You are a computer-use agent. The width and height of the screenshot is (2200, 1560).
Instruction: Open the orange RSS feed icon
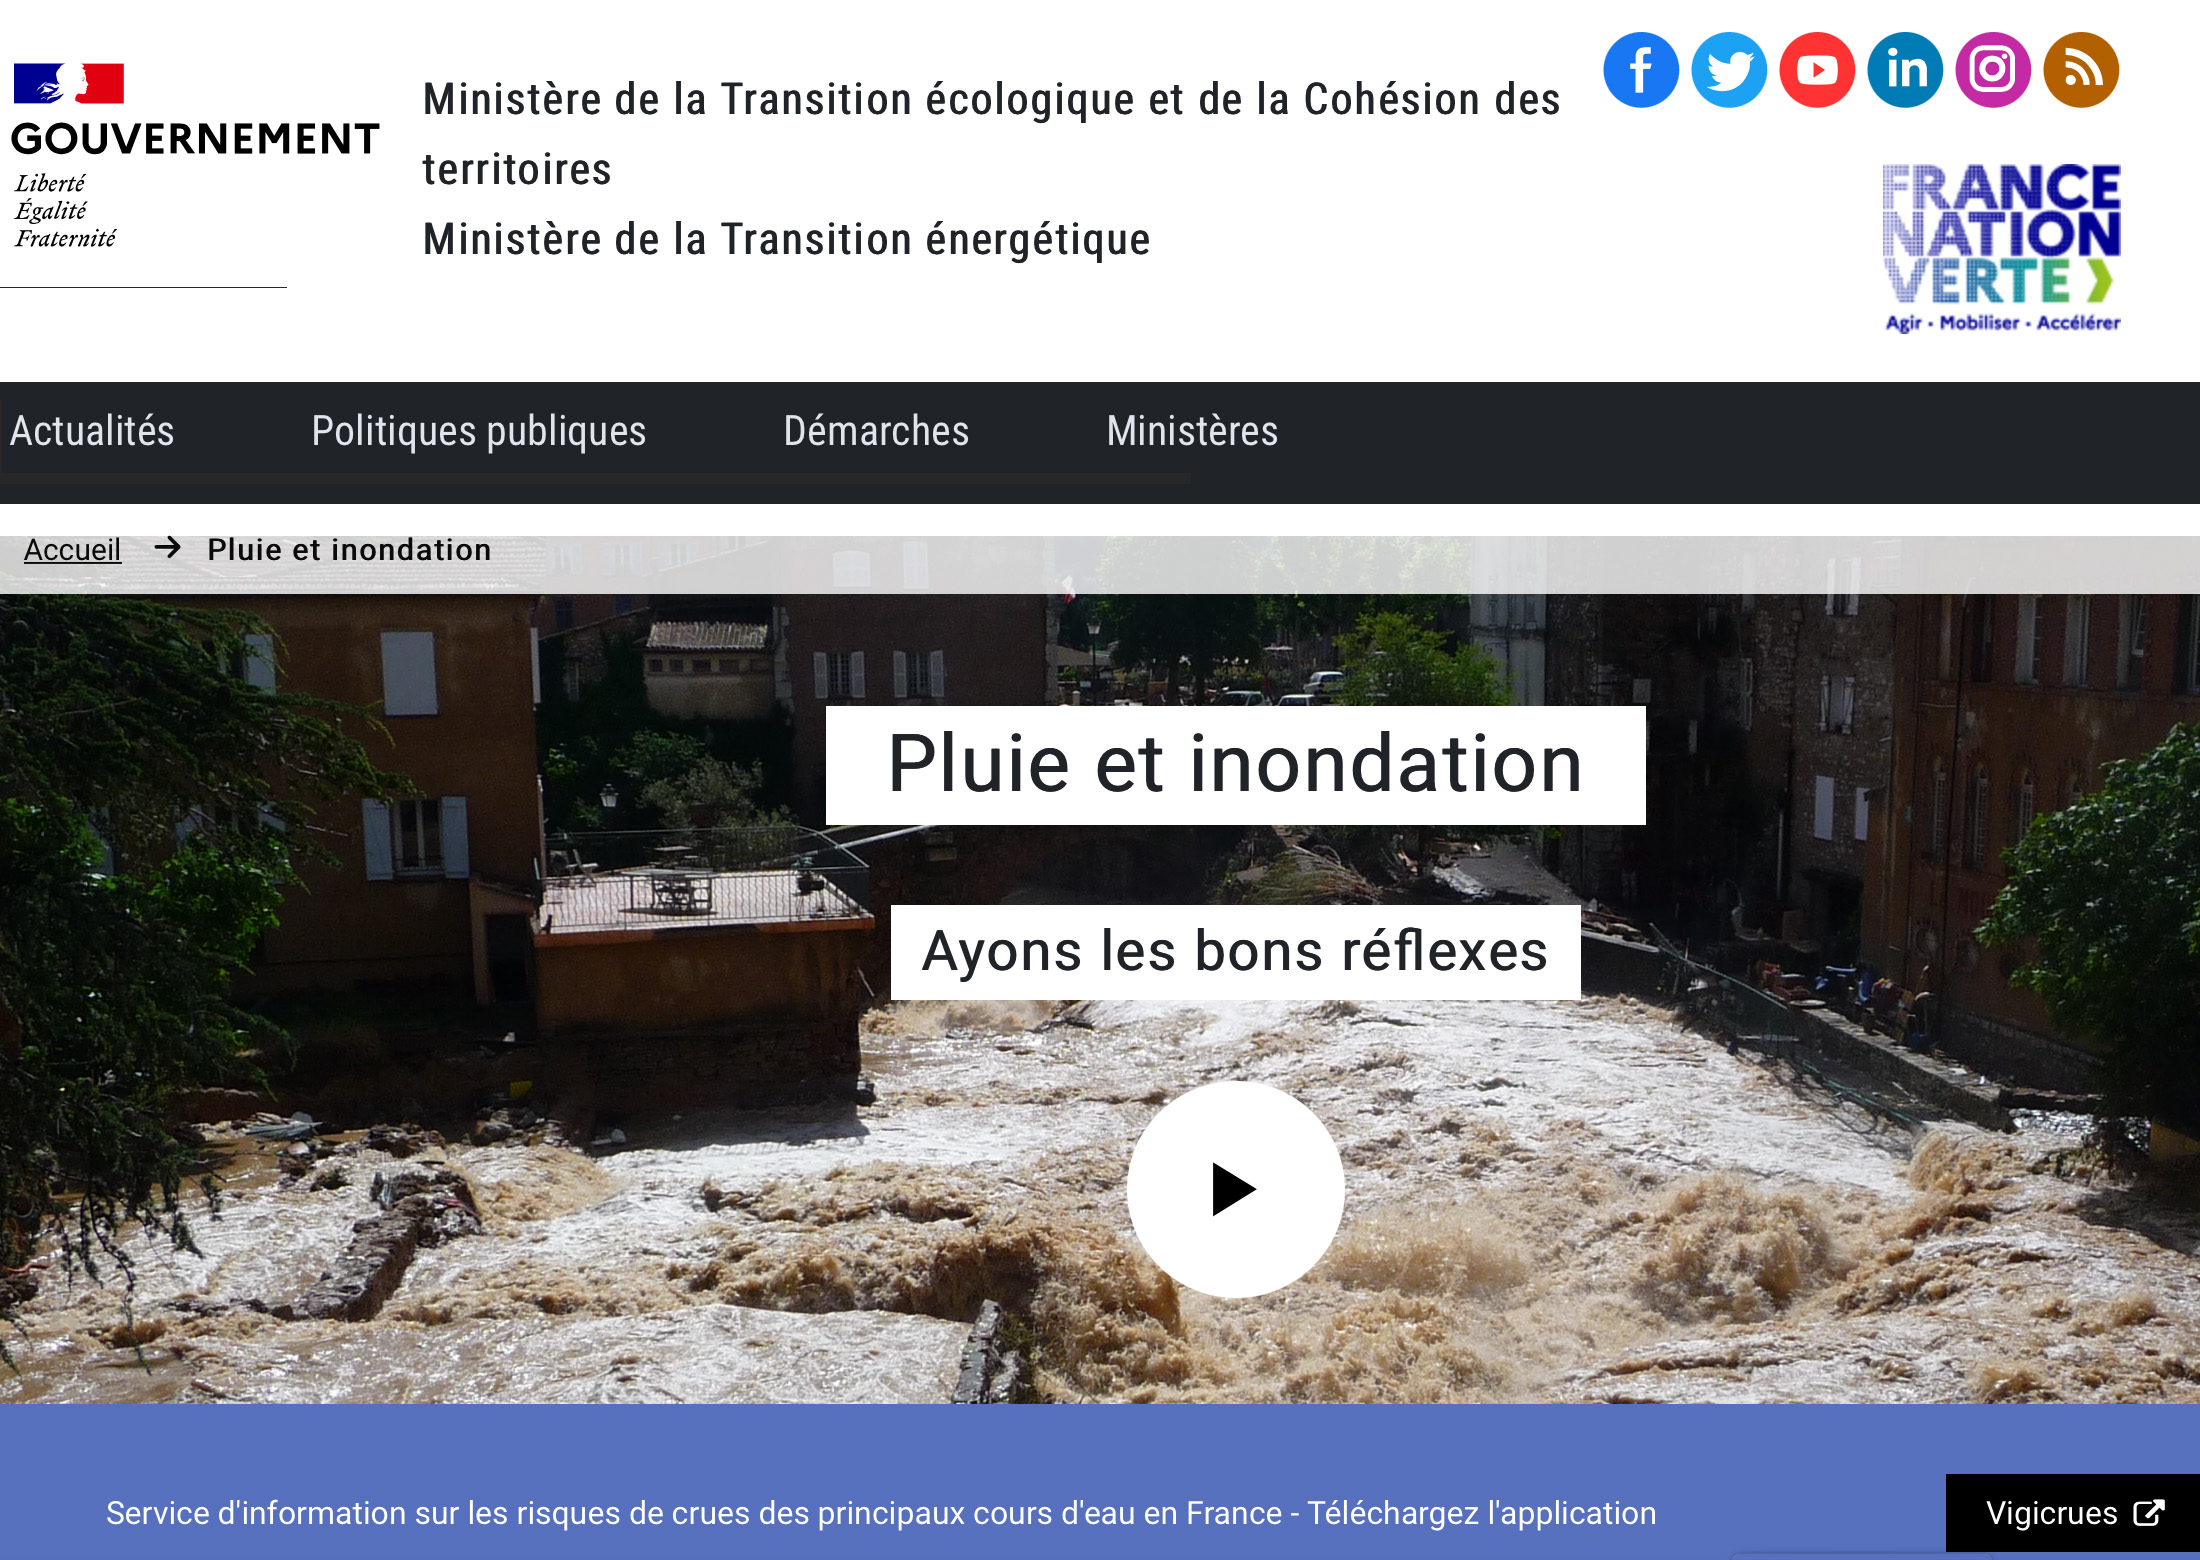pos(2081,70)
